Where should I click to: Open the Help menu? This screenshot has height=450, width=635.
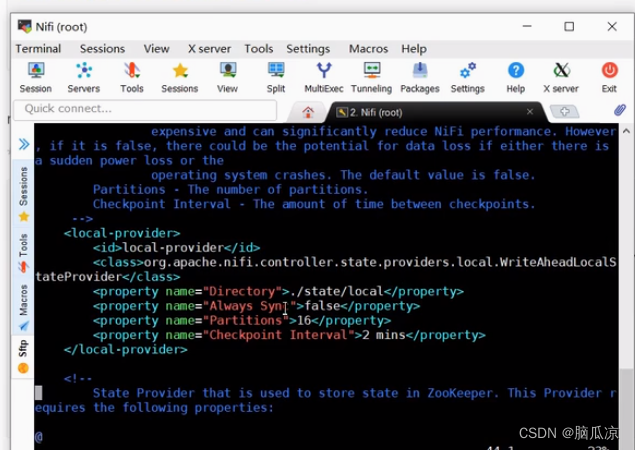414,49
